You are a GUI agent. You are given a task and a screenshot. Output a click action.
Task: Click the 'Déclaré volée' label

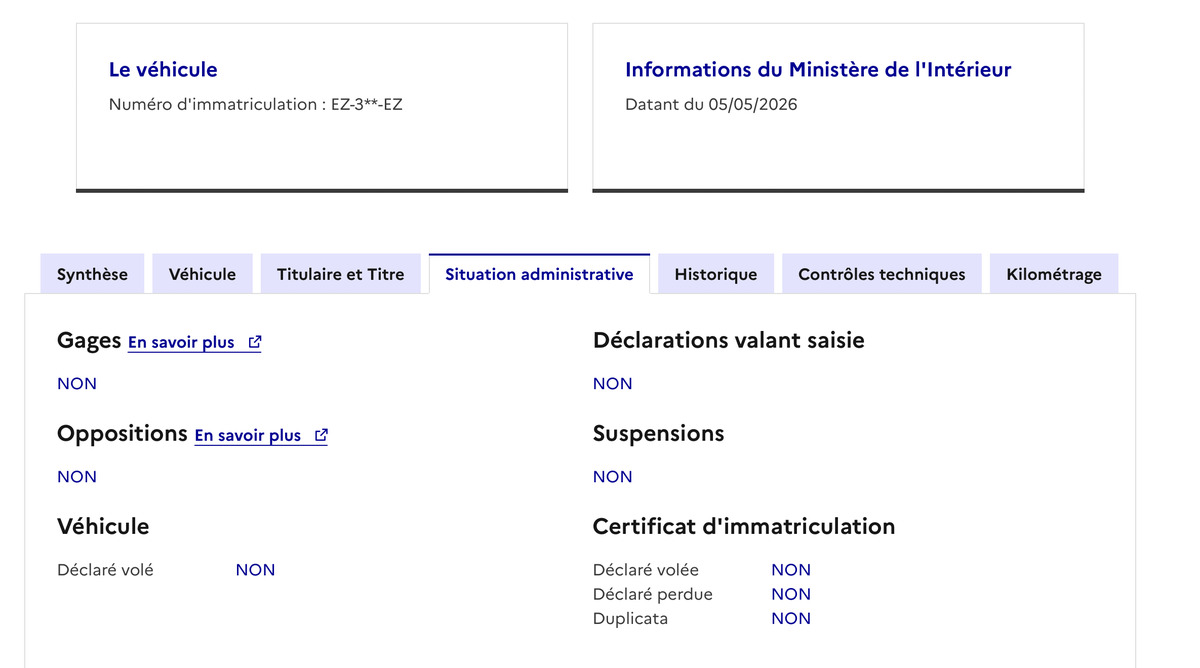(646, 570)
